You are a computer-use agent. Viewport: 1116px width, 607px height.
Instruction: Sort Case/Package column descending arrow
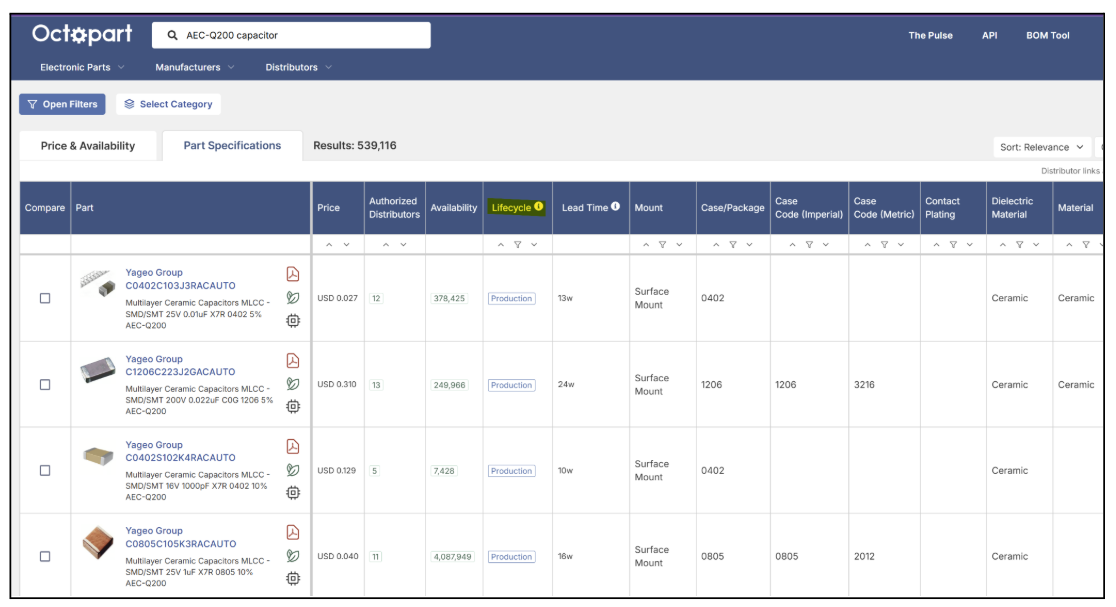point(749,245)
